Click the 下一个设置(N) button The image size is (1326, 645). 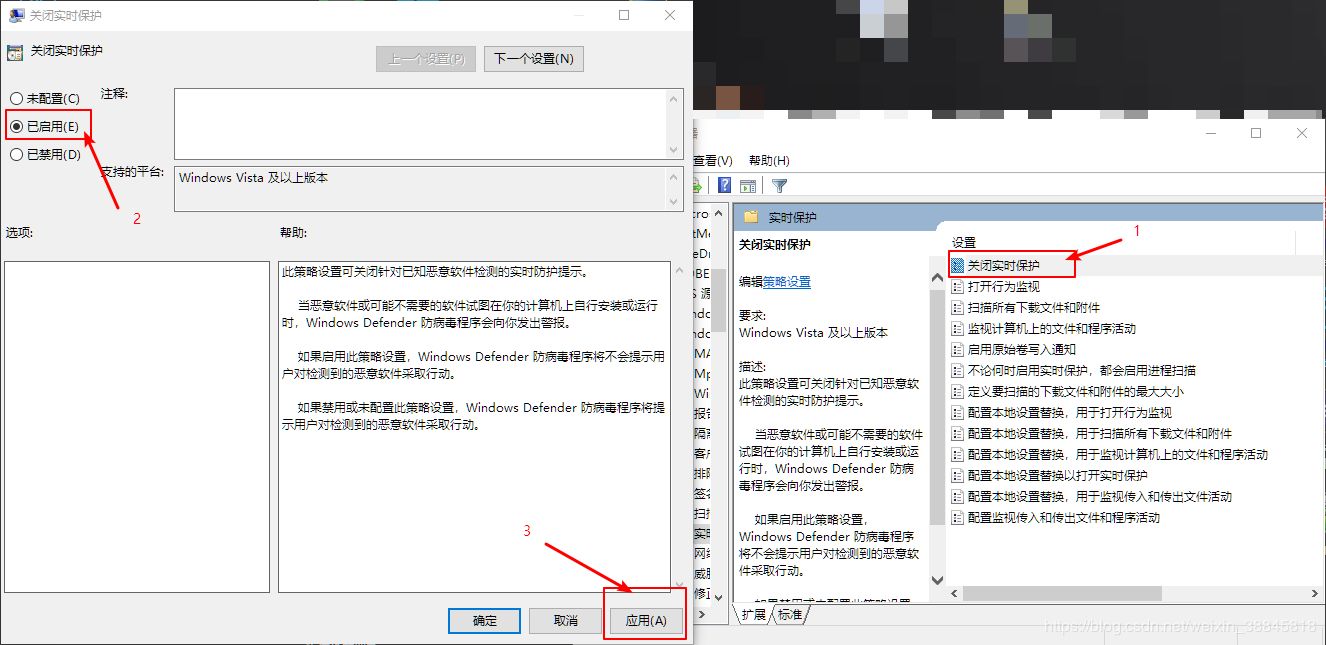[534, 59]
